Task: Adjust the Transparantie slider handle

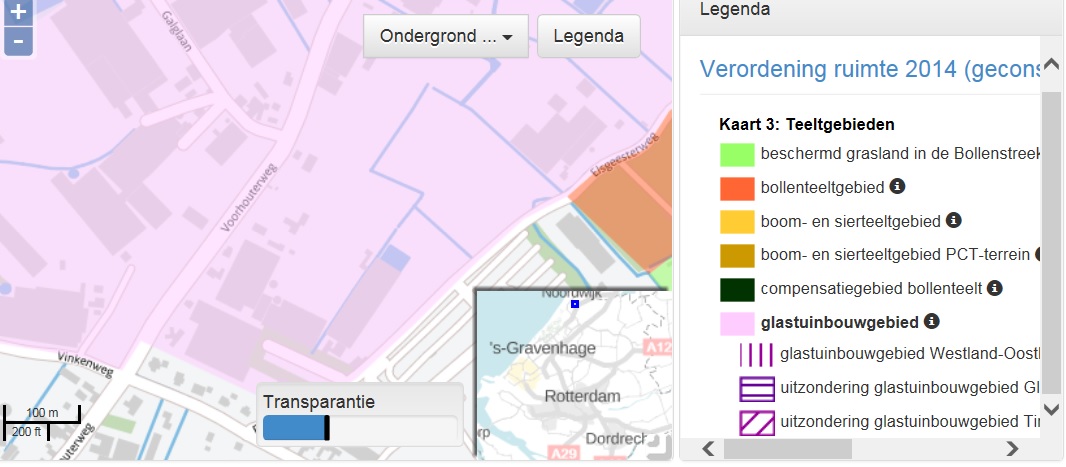Action: click(x=327, y=428)
